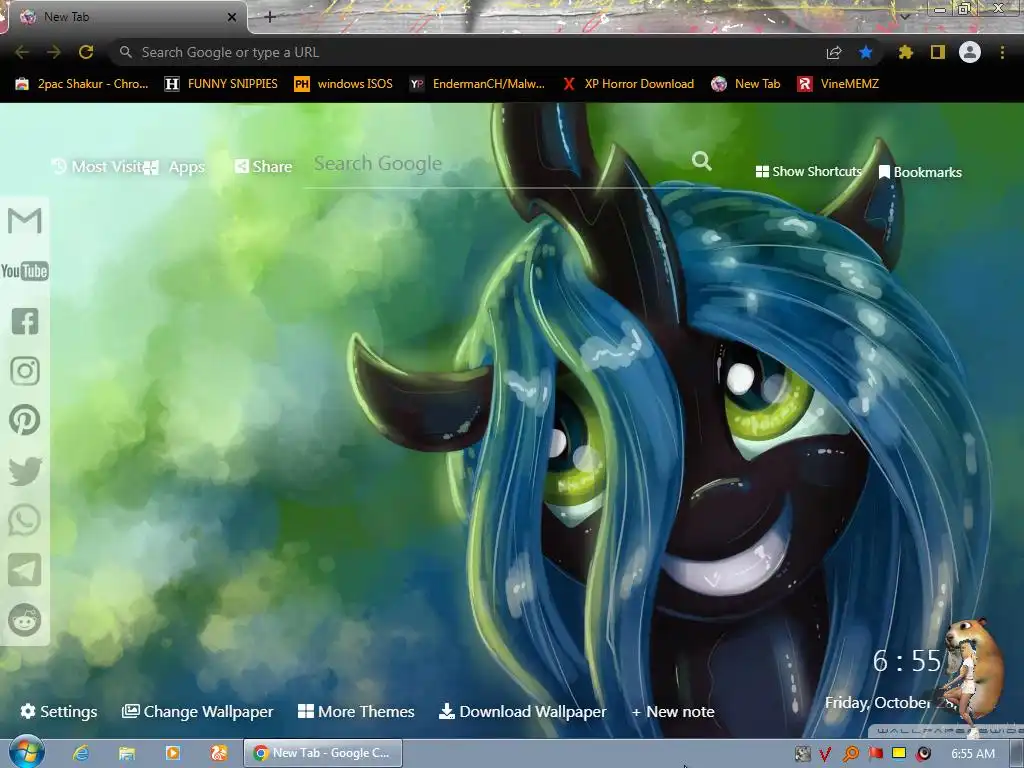Image resolution: width=1024 pixels, height=768 pixels.
Task: Open Reddit from the sidebar
Action: click(25, 620)
